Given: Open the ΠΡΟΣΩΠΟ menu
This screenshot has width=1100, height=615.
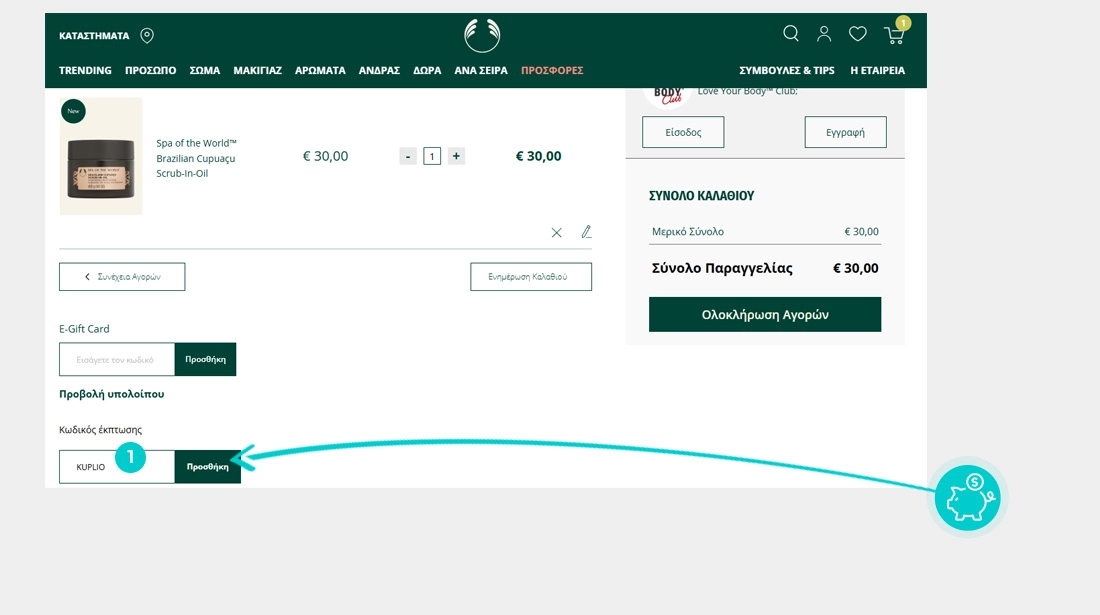Looking at the screenshot, I should tap(150, 71).
